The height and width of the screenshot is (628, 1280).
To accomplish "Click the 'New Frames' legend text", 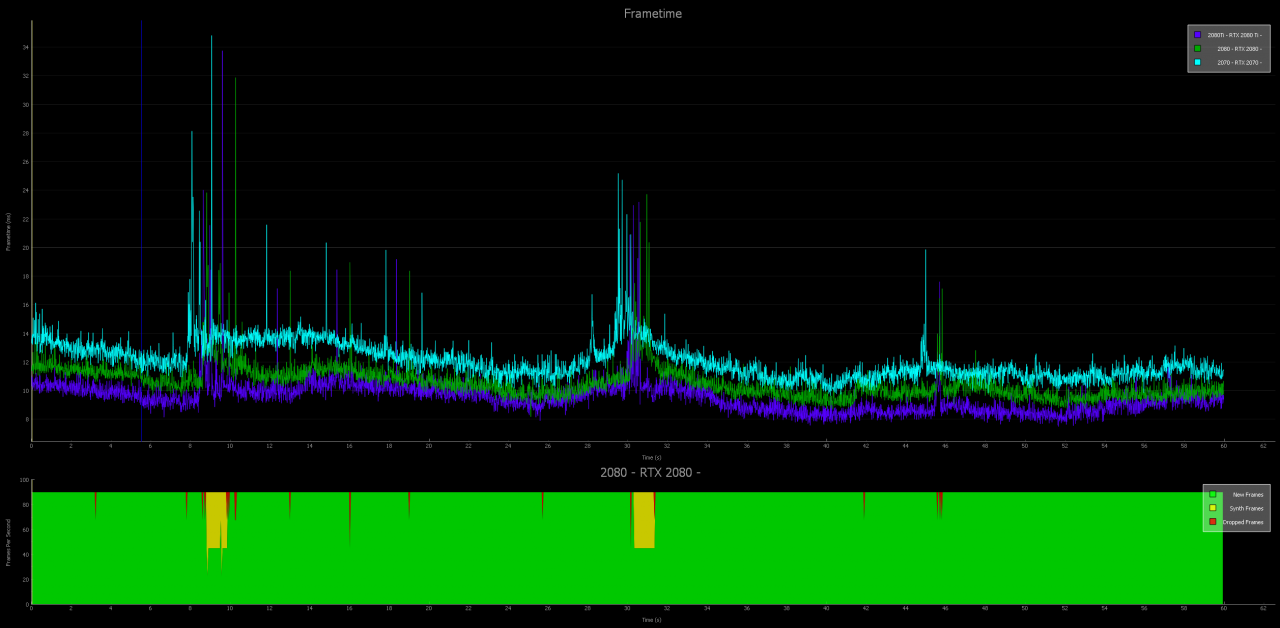I will 1248,495.
